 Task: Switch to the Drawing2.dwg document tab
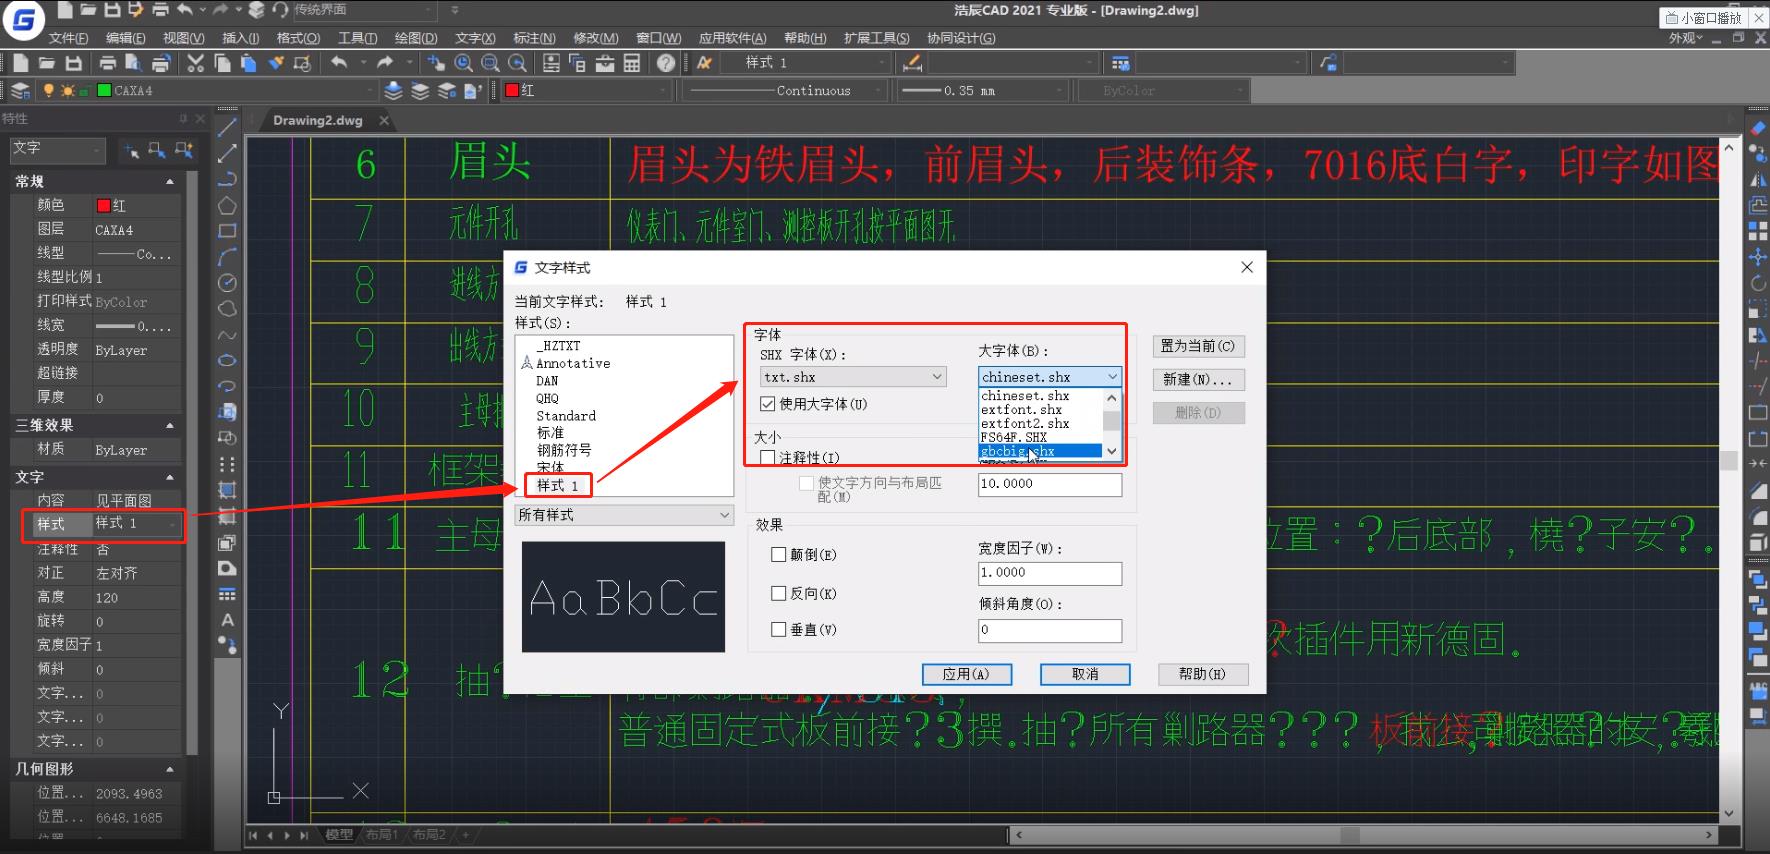tap(318, 120)
